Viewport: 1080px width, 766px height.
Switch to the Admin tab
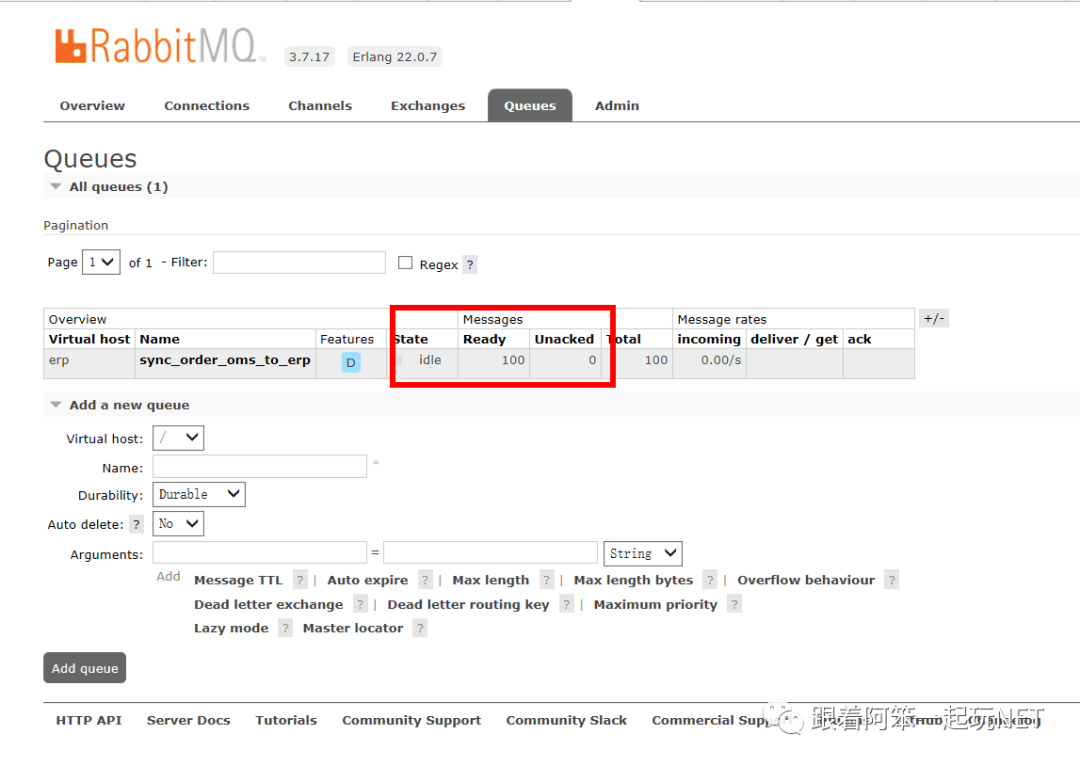pos(617,105)
